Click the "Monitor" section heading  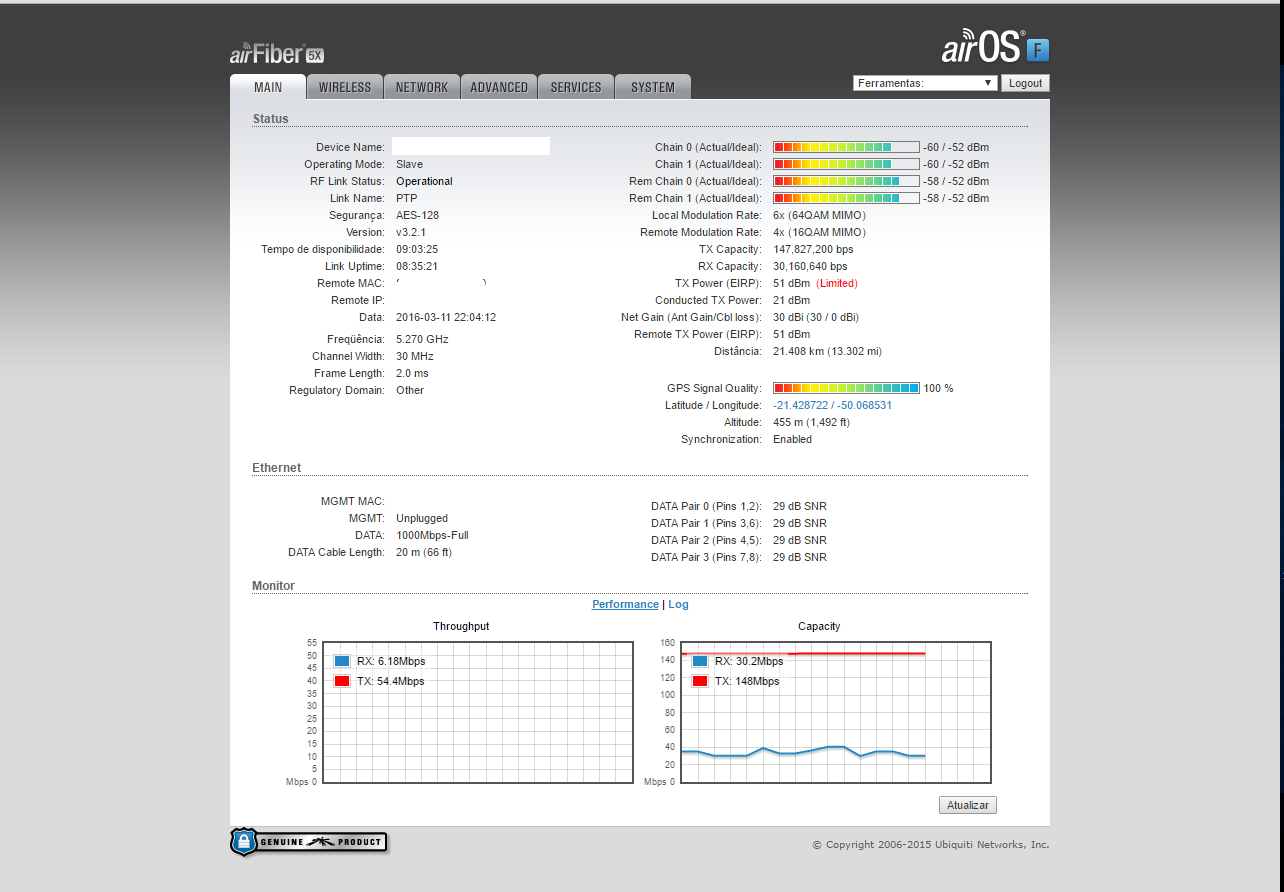pyautogui.click(x=273, y=586)
